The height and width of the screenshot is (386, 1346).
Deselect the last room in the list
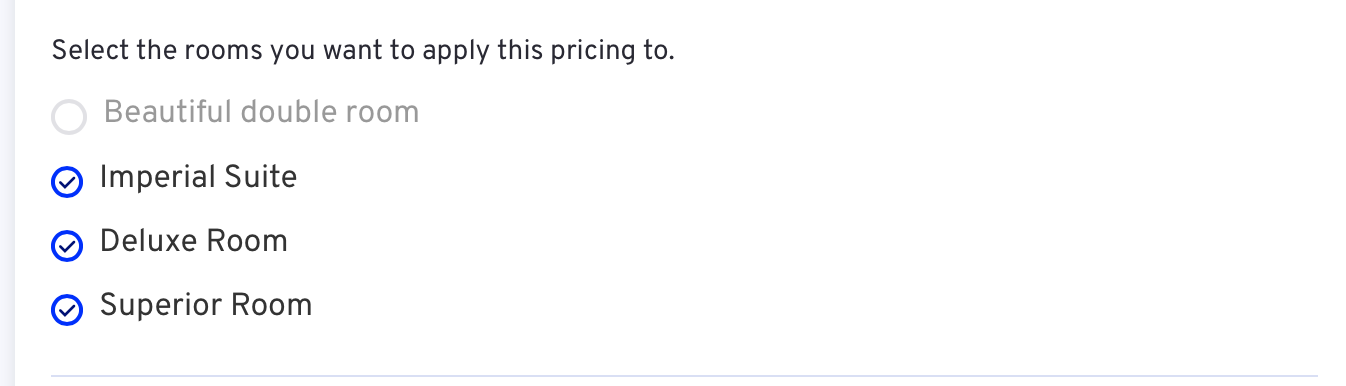pyautogui.click(x=66, y=310)
